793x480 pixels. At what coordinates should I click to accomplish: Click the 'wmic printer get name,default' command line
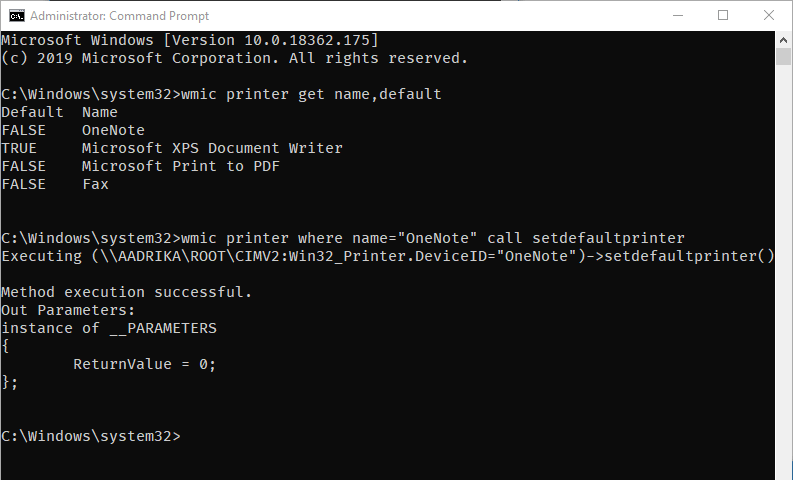pos(220,94)
